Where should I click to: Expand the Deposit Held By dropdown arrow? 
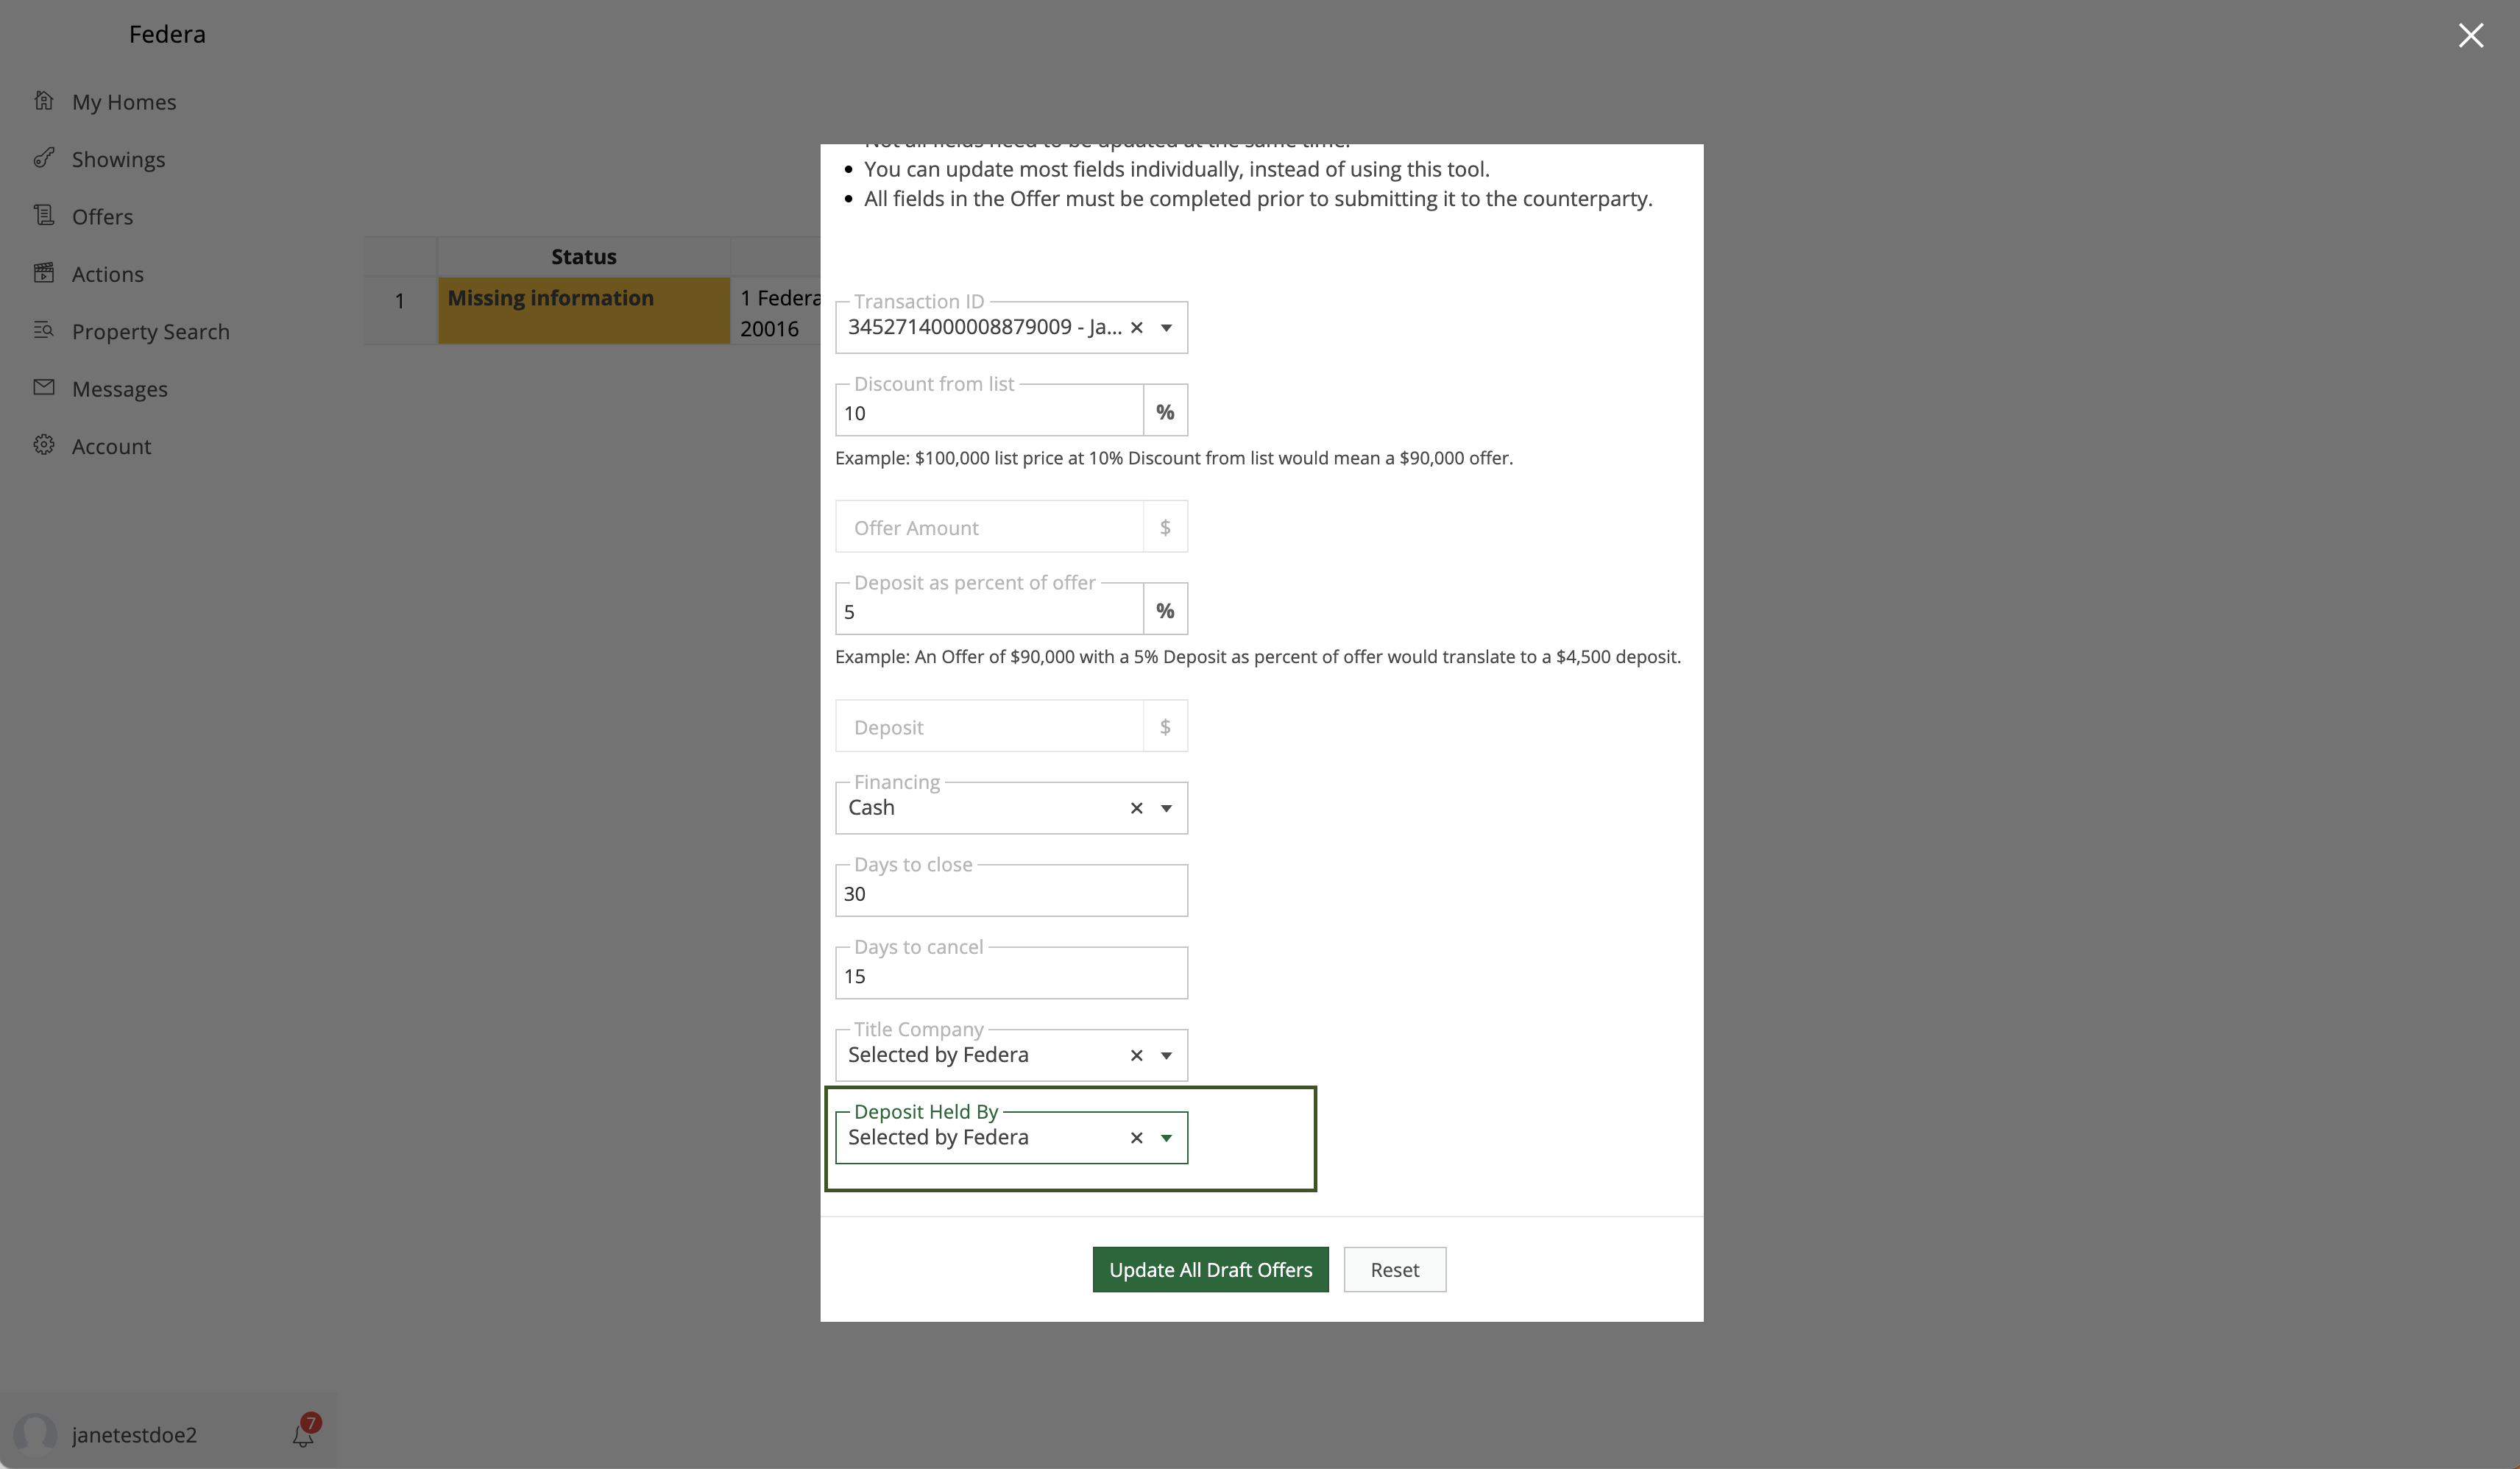coord(1166,1138)
